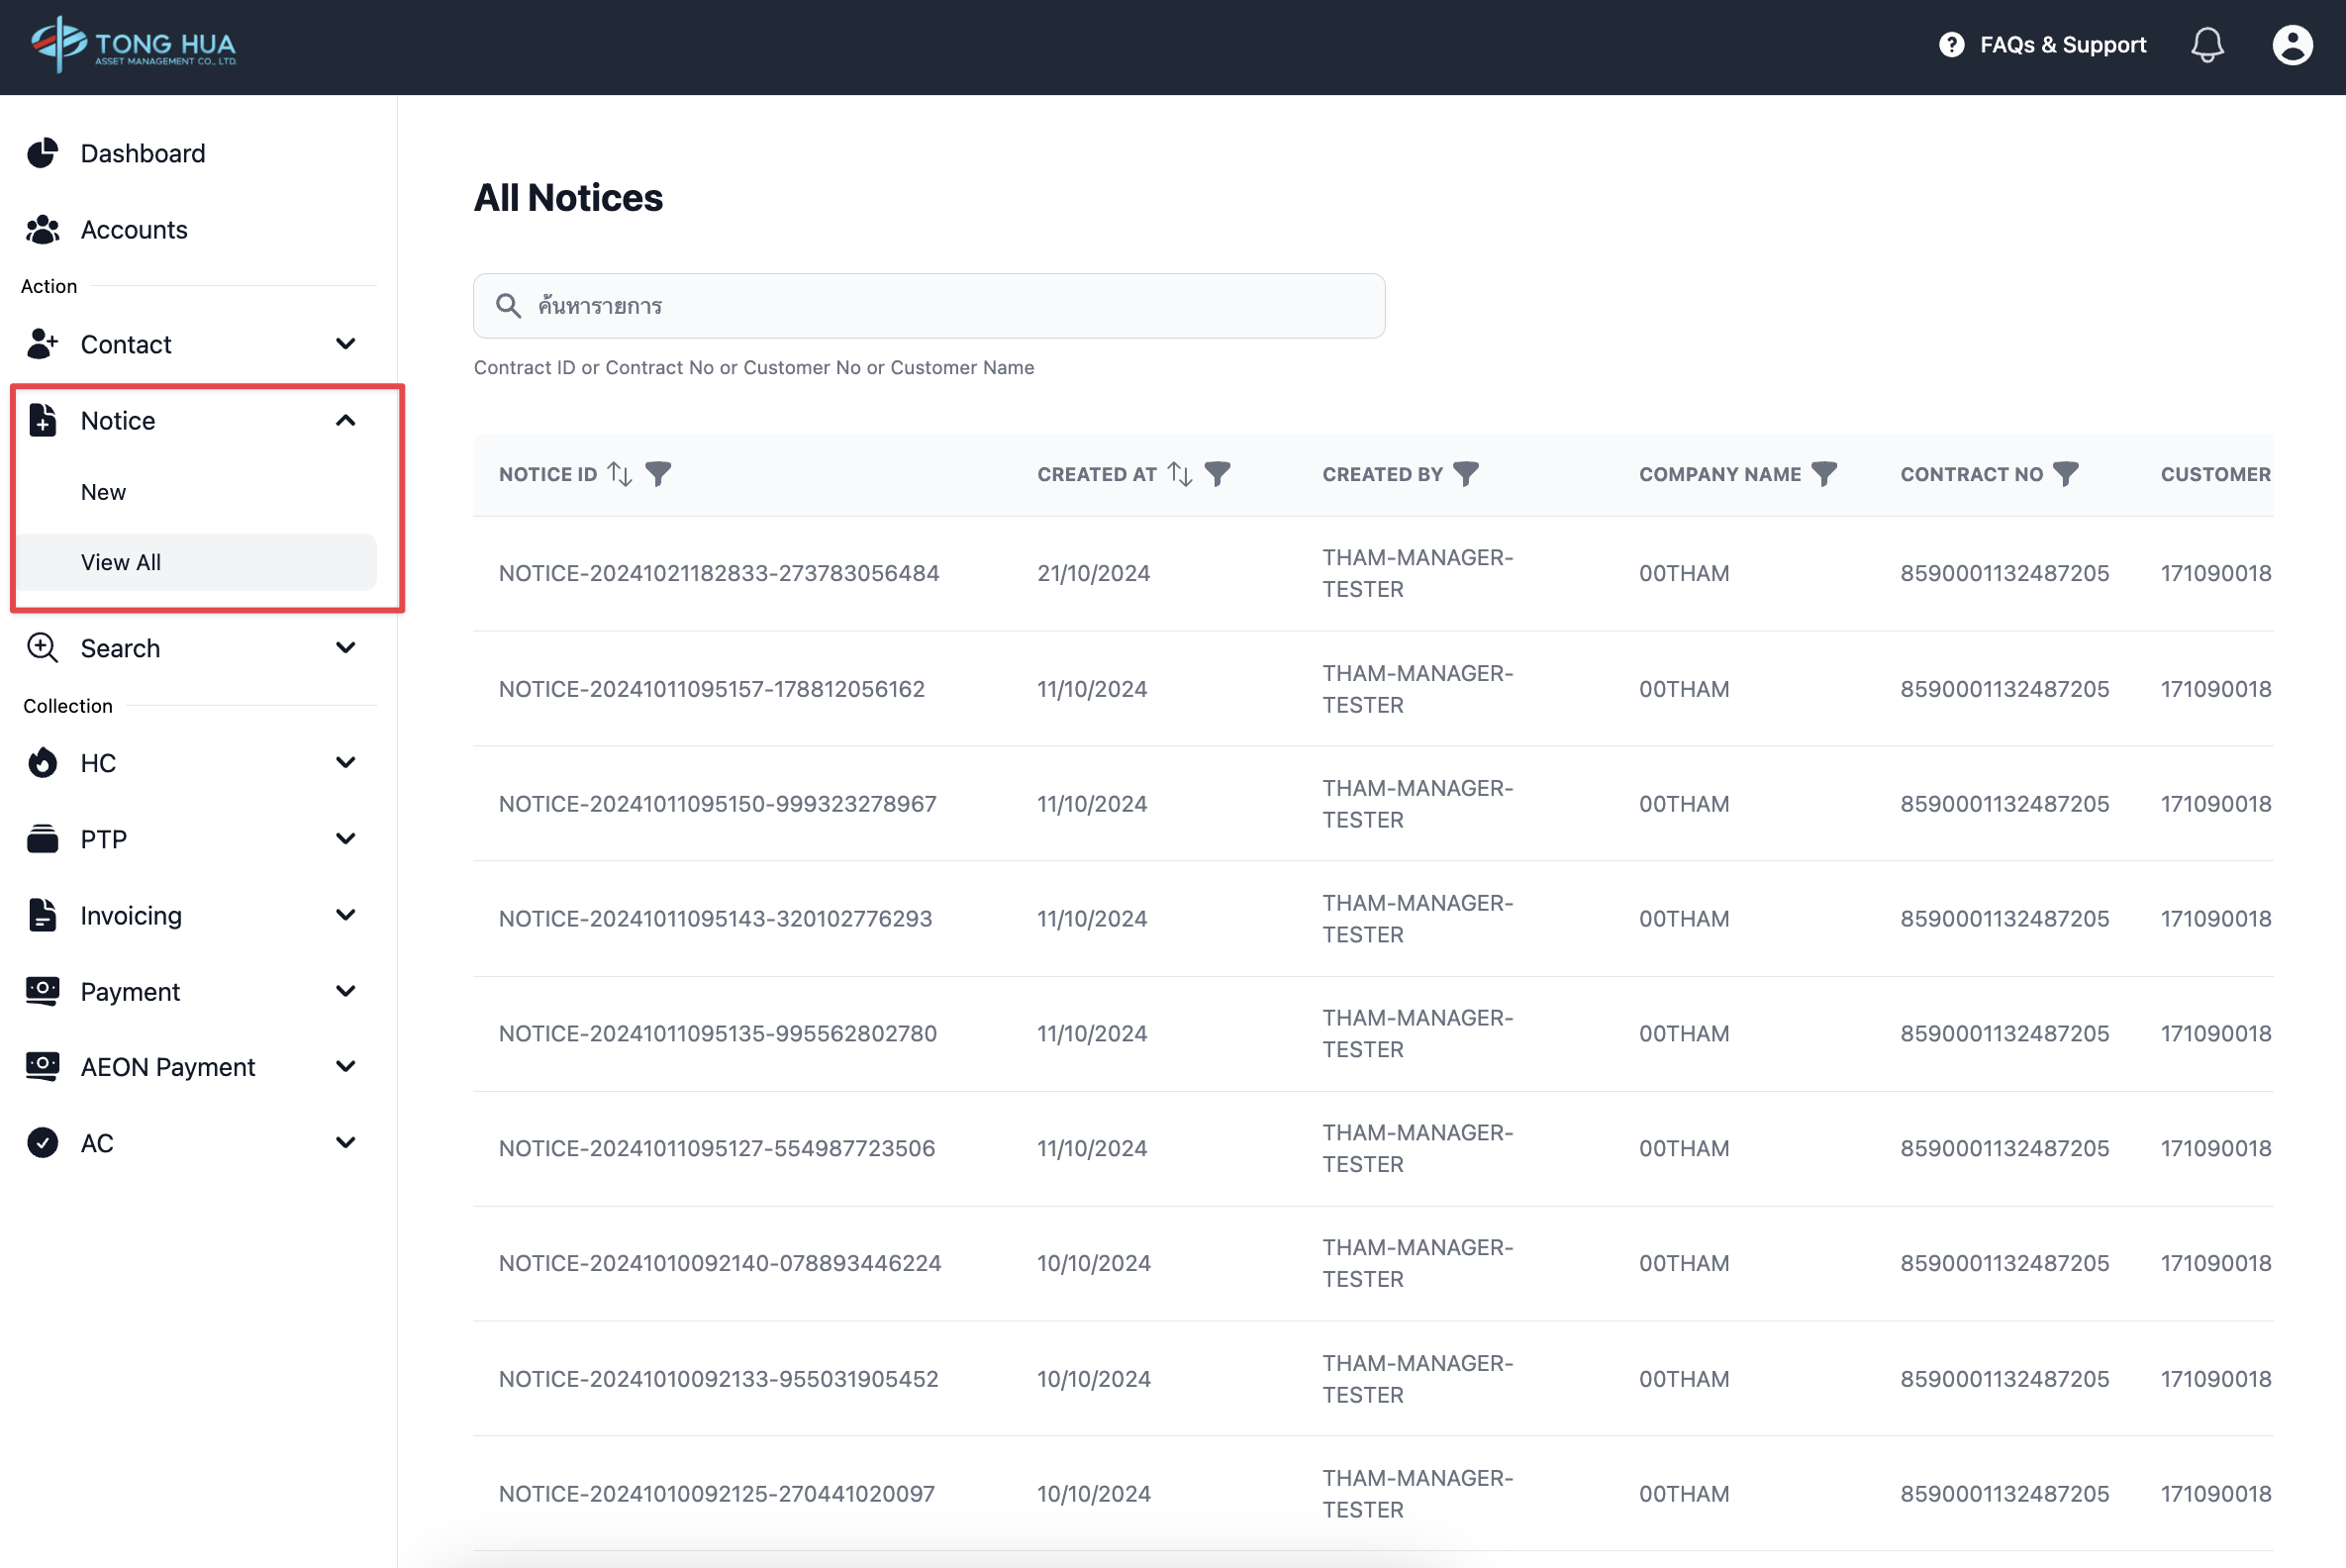Open the user profile avatar icon

(2291, 45)
